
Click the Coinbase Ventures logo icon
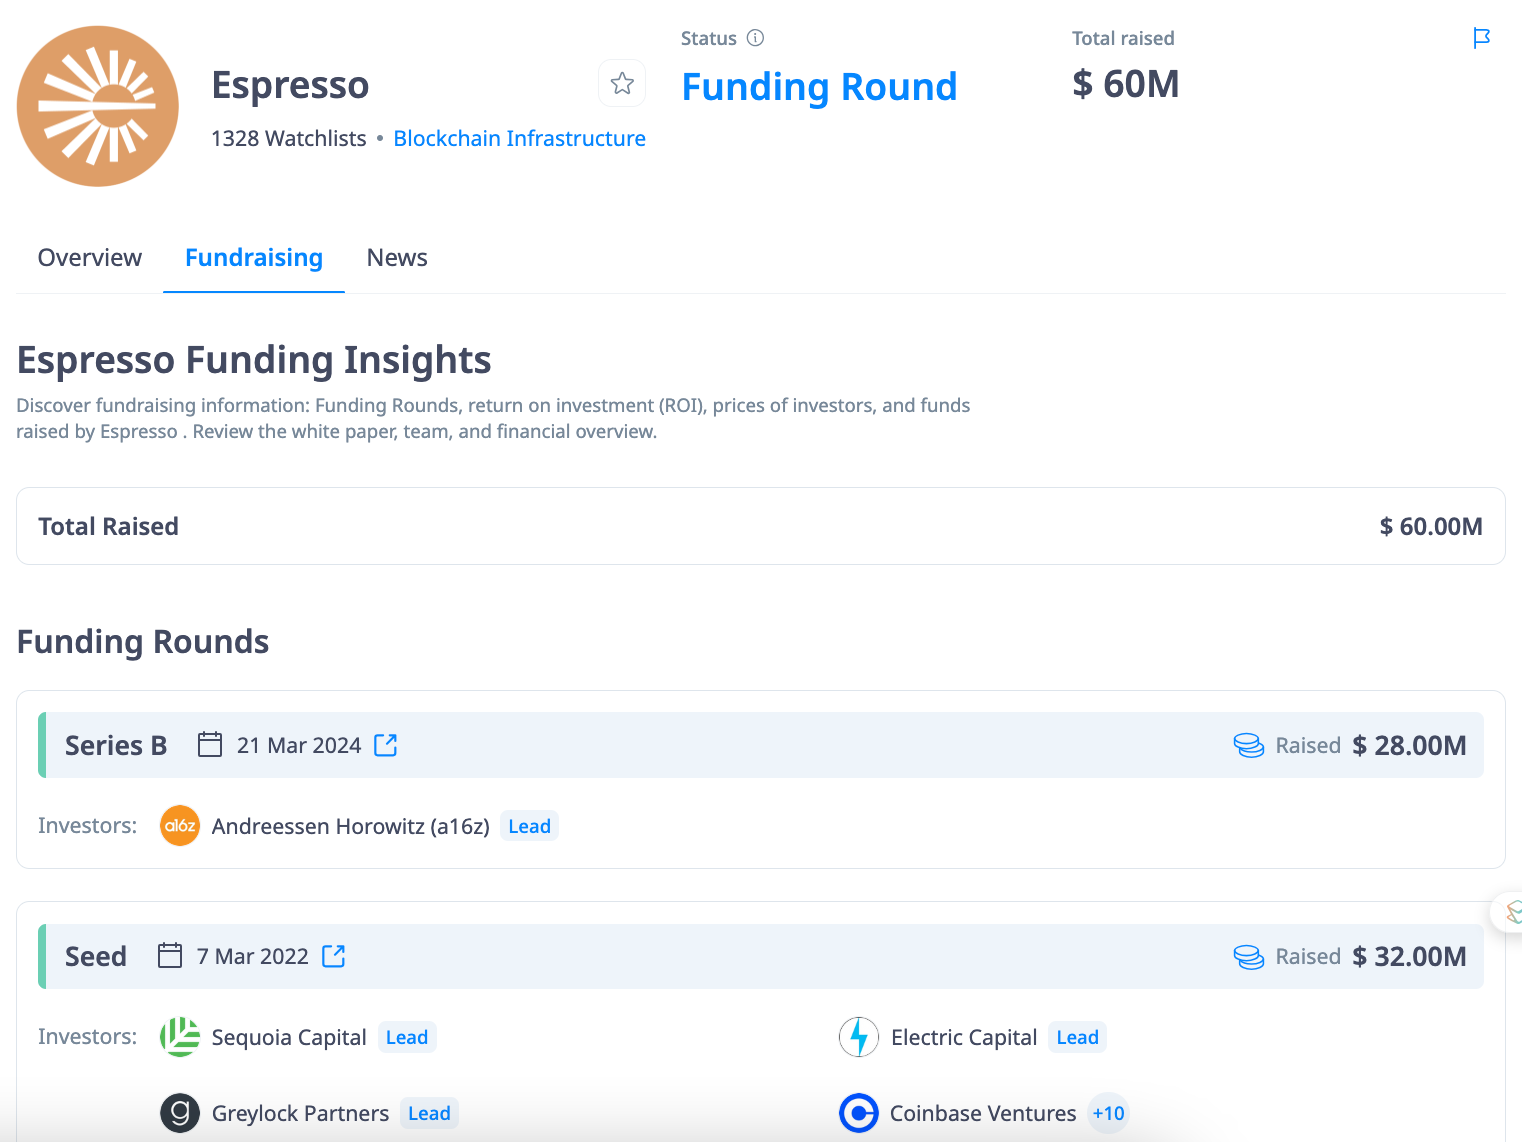(859, 1113)
